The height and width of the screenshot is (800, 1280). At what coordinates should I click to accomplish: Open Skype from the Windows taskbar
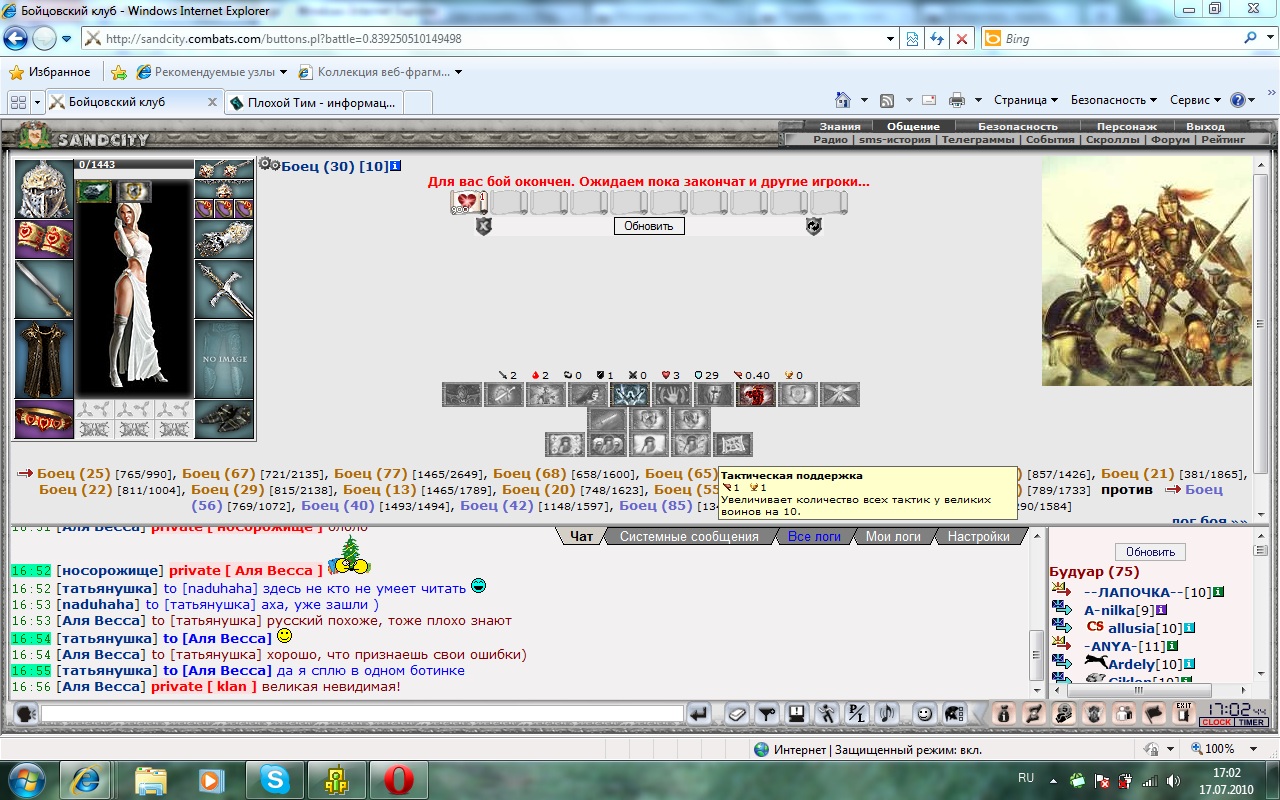pyautogui.click(x=274, y=779)
